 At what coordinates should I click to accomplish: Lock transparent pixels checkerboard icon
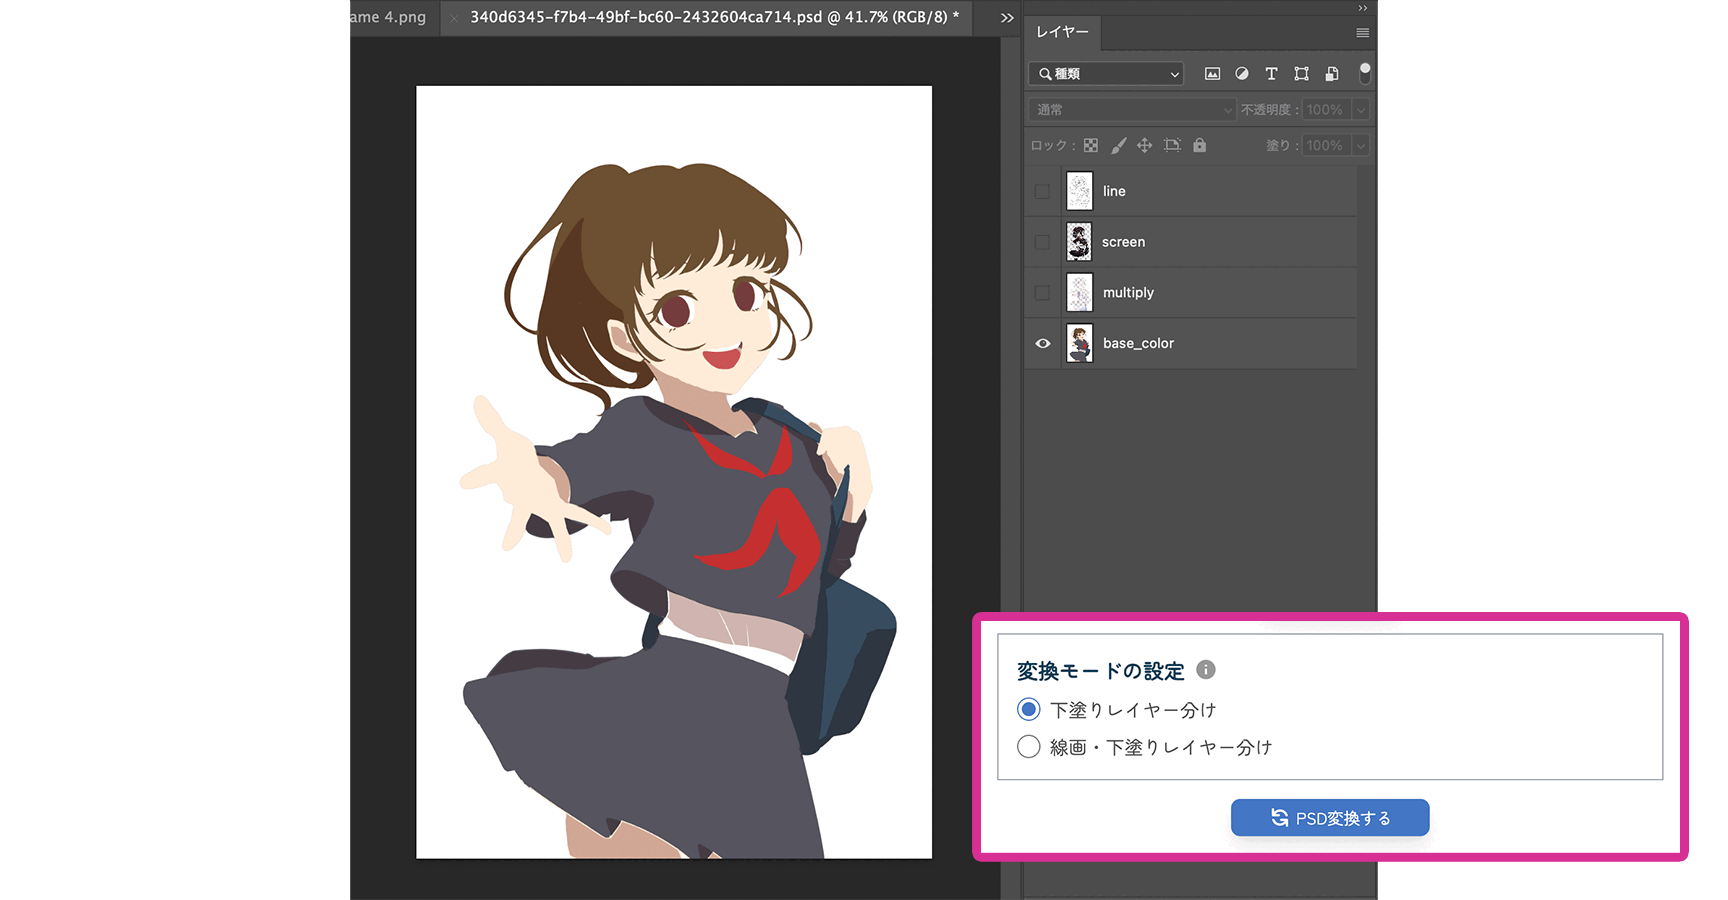(x=1091, y=146)
